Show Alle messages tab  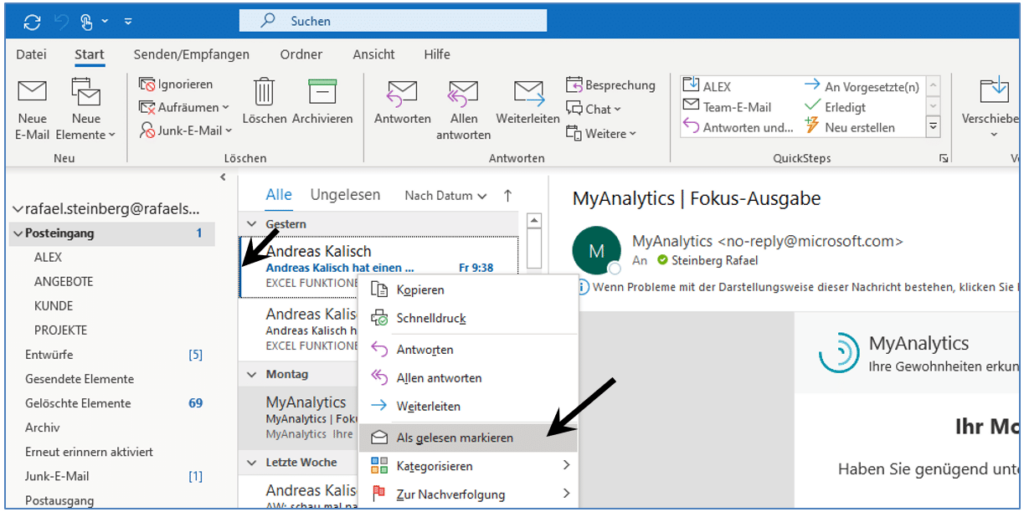click(279, 195)
